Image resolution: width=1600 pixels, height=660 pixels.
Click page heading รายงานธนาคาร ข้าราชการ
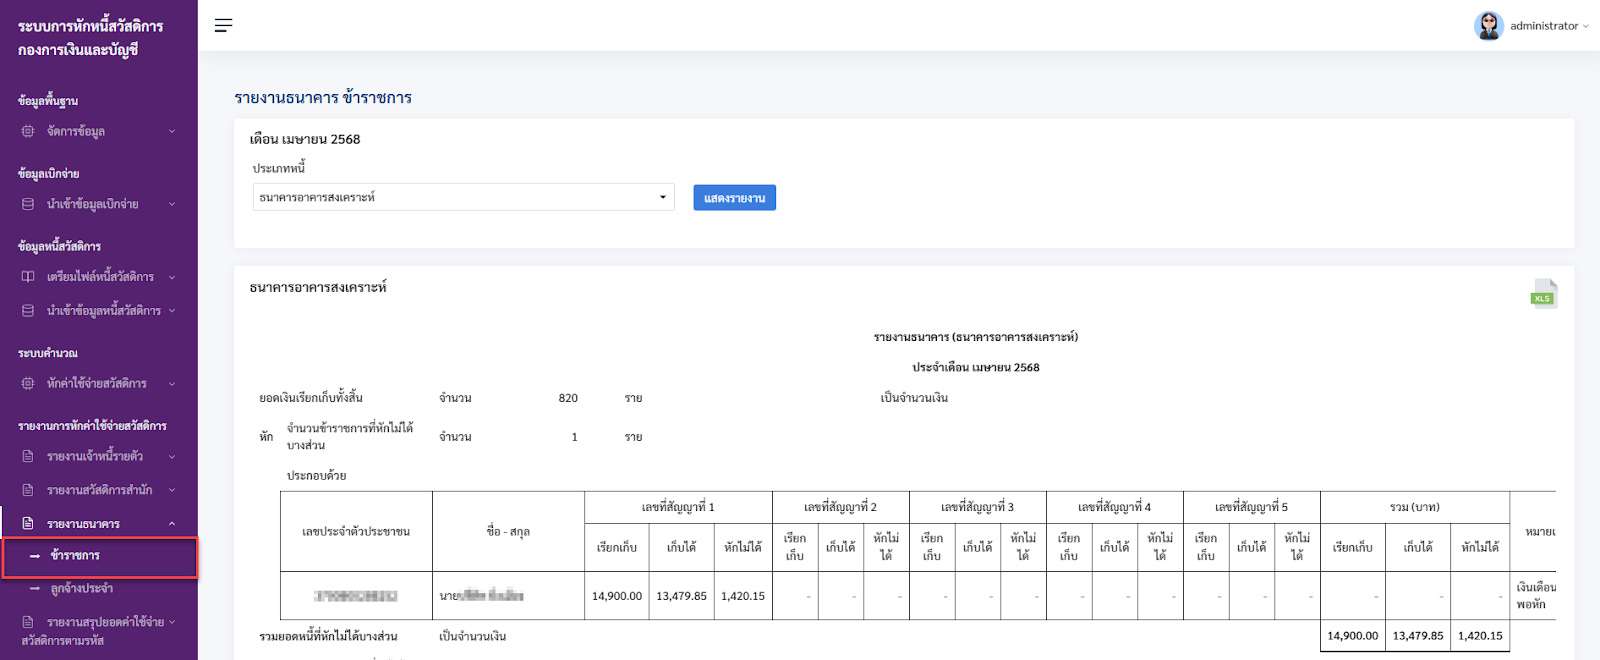pyautogui.click(x=323, y=97)
